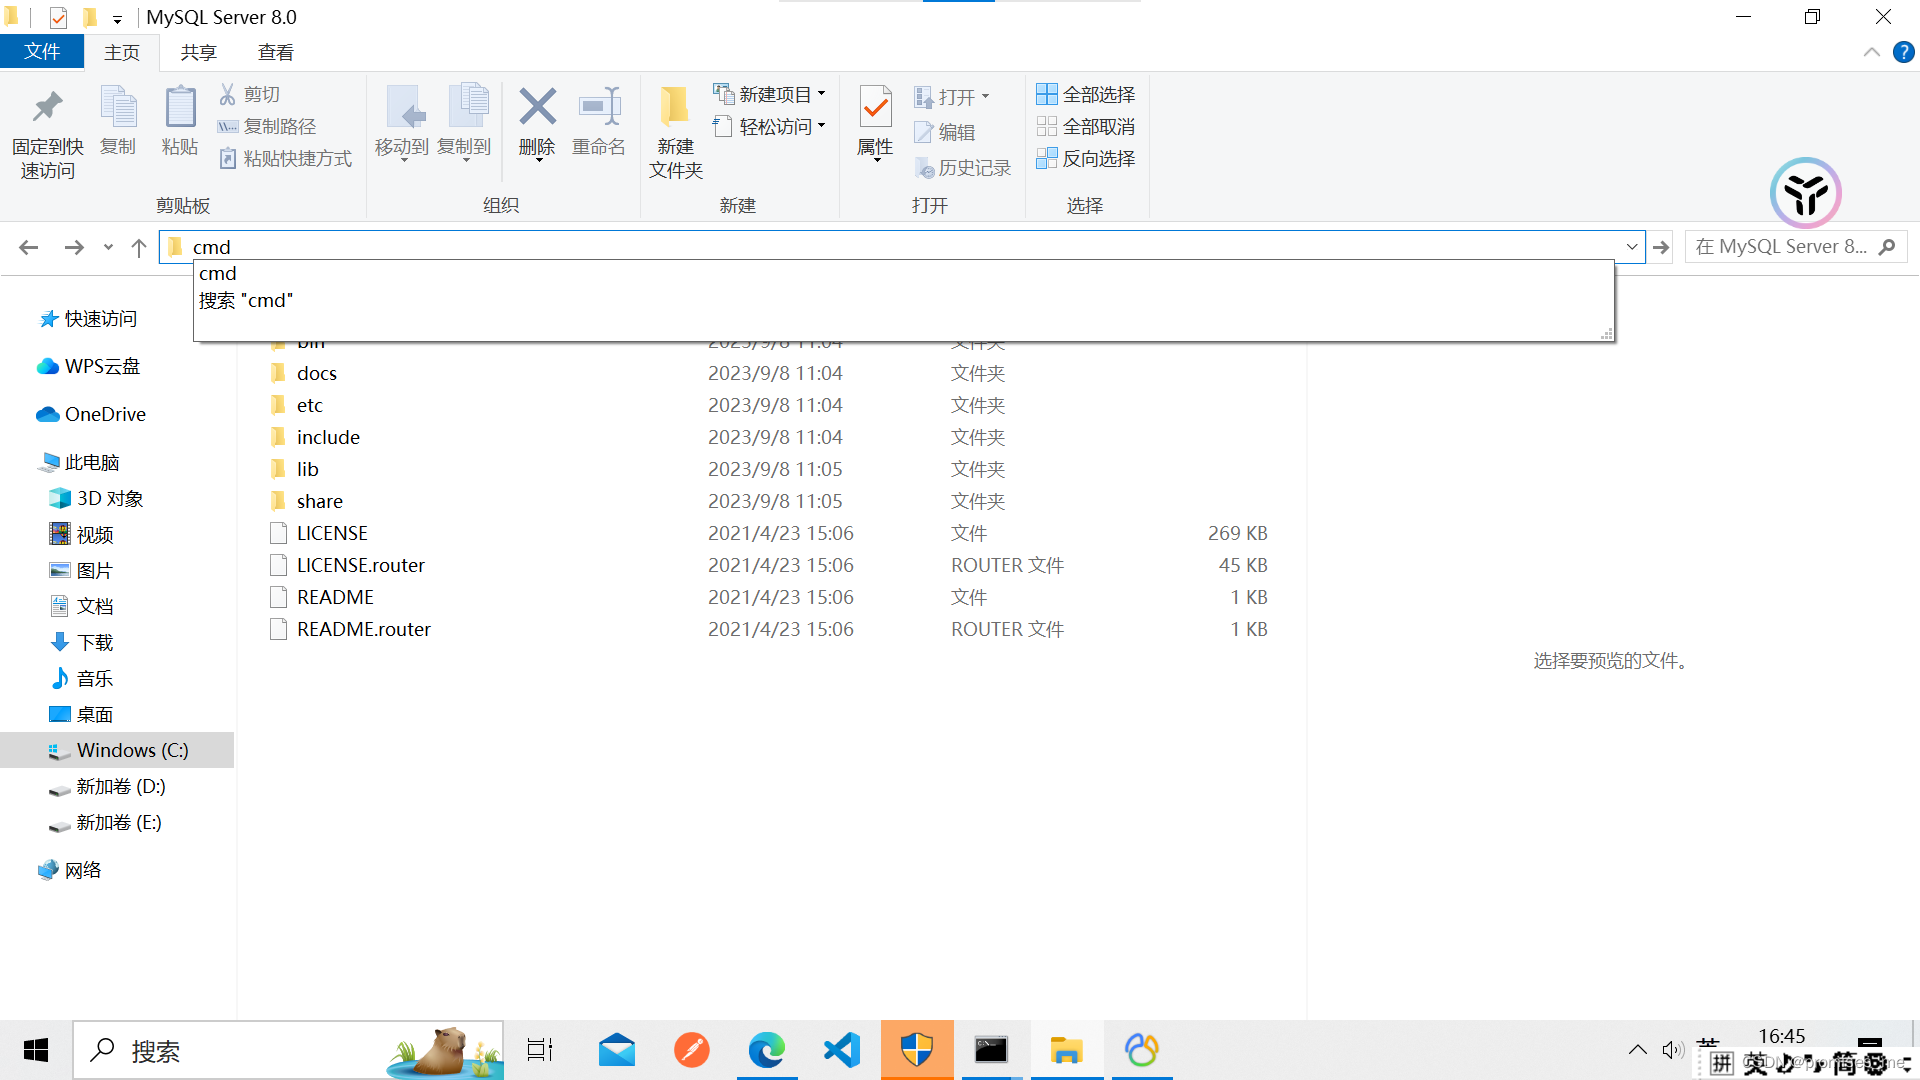Expand the address bar history dropdown

pos(1631,247)
